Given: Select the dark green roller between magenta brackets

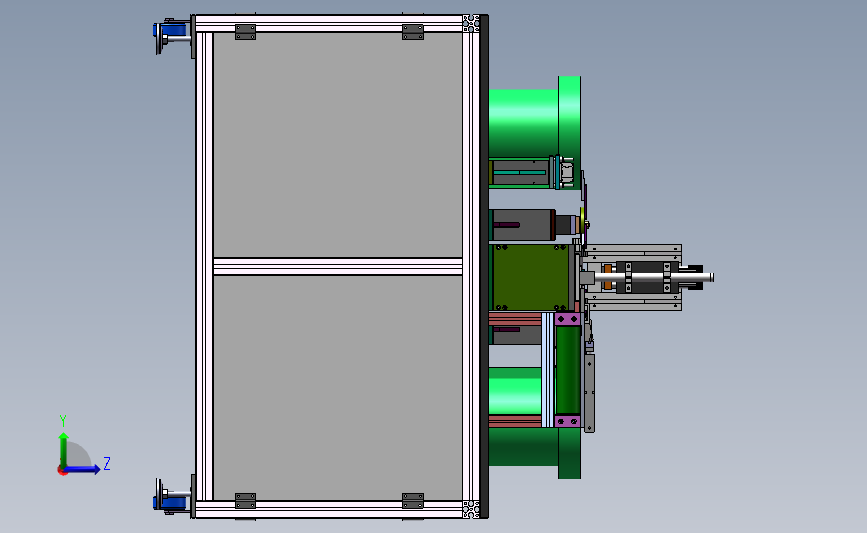Looking at the screenshot, I should (x=568, y=370).
